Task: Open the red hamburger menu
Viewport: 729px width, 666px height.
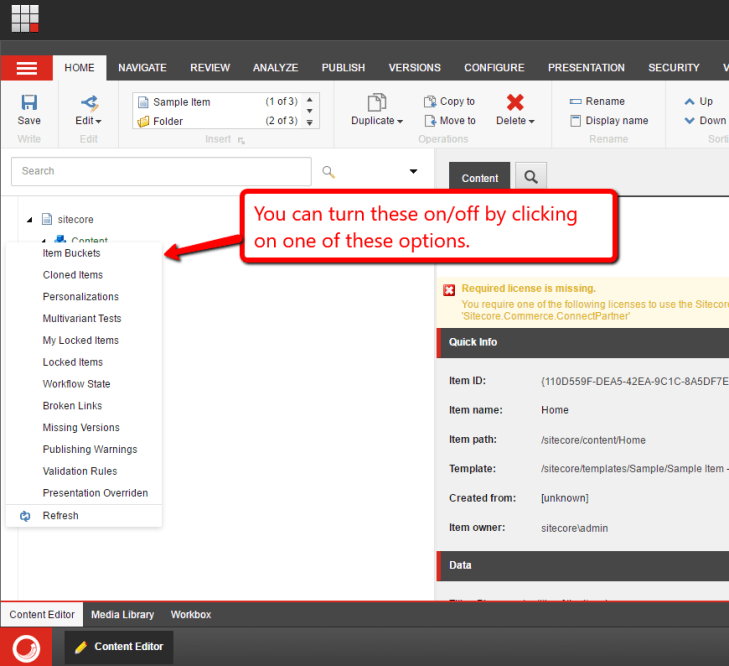Action: [27, 68]
